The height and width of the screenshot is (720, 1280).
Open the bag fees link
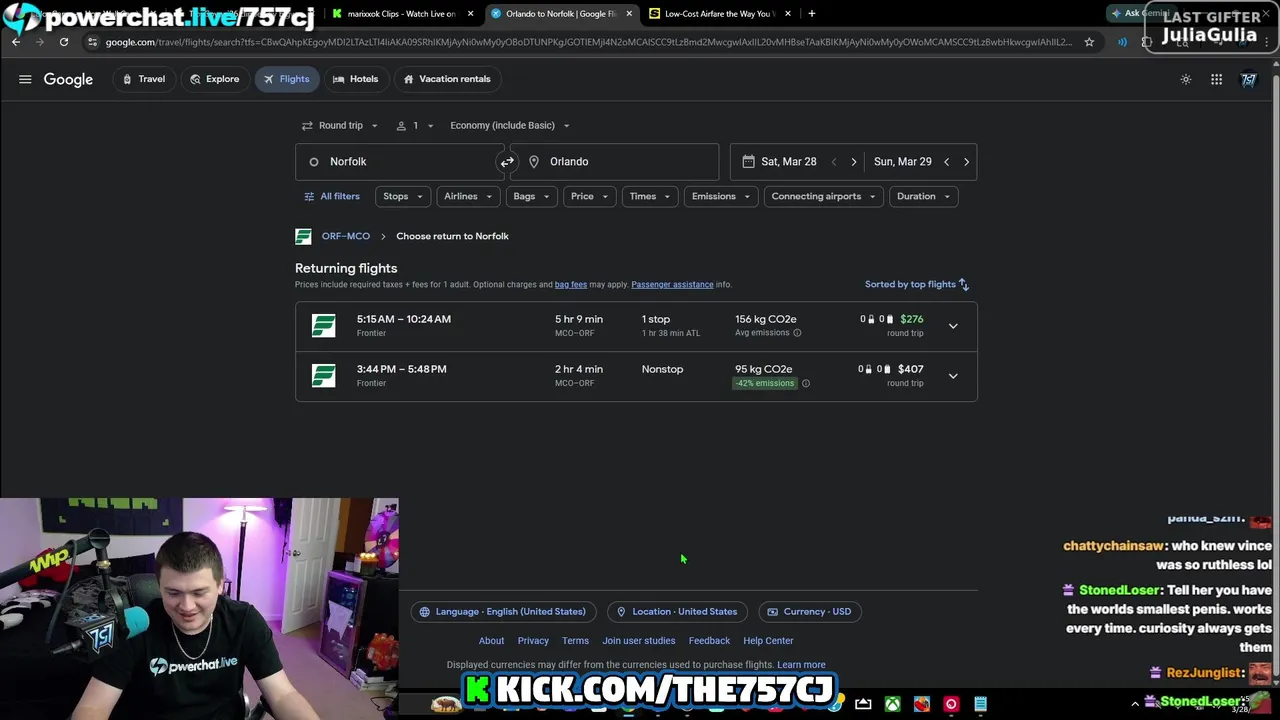point(571,285)
